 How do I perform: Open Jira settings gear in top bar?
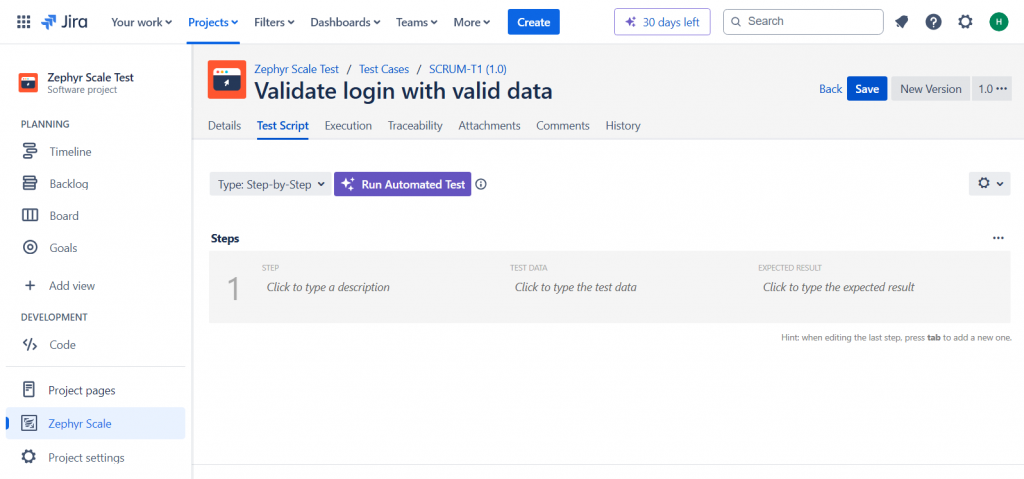click(965, 21)
